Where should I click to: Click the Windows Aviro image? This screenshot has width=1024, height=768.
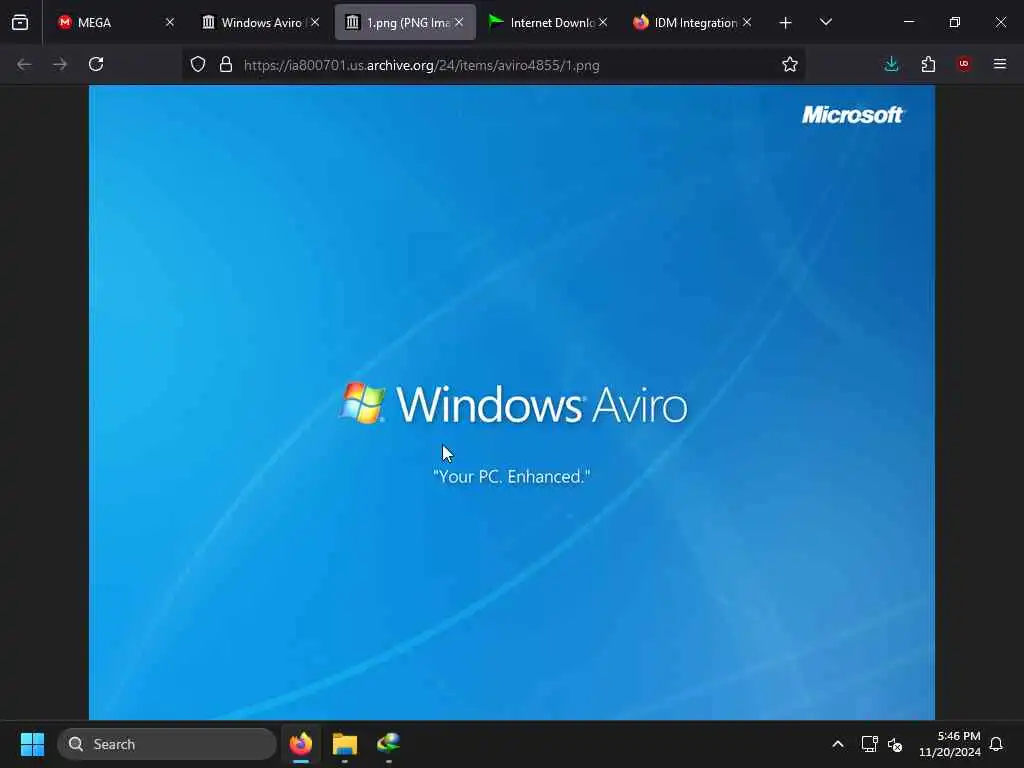(x=512, y=402)
